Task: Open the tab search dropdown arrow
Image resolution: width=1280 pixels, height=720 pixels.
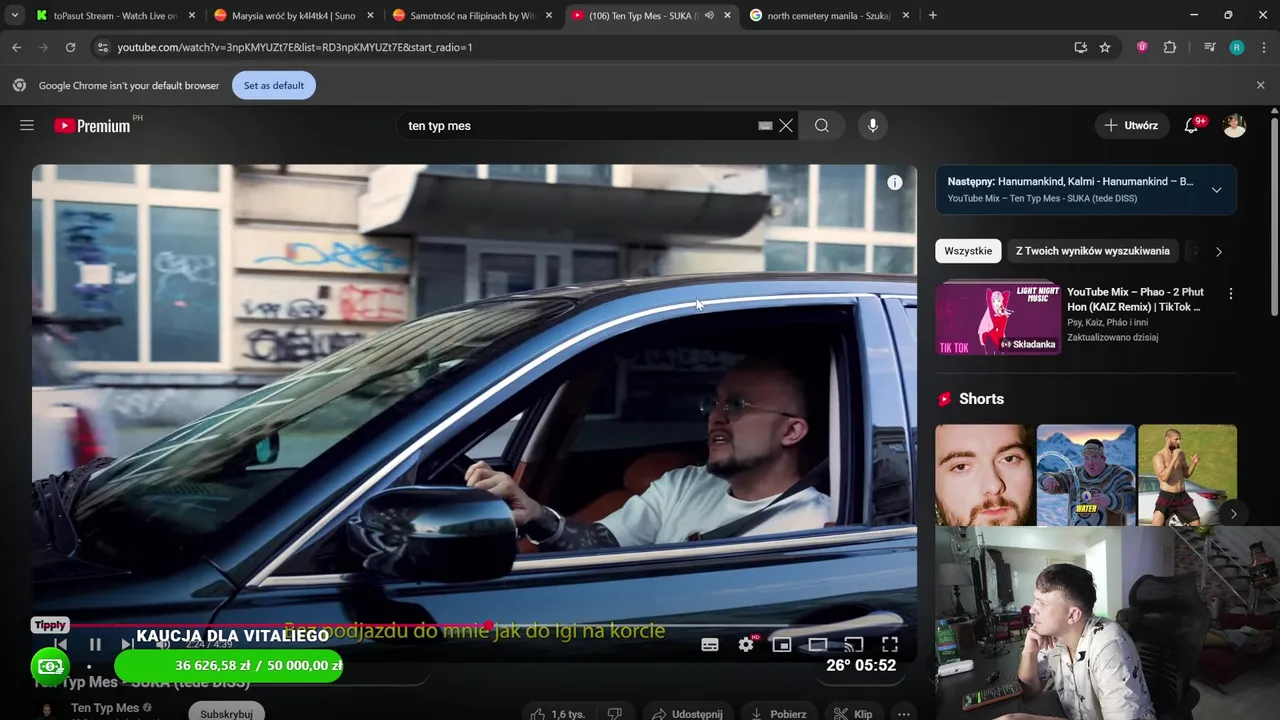Action: 14,16
